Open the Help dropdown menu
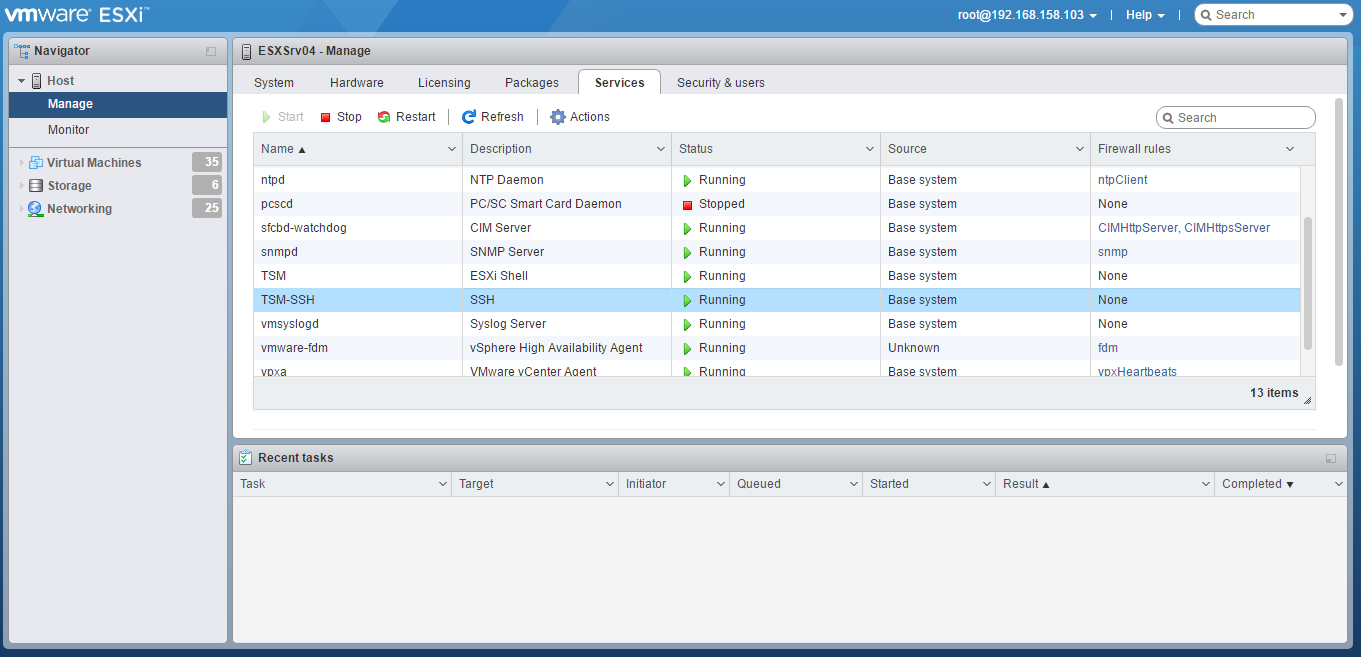The height and width of the screenshot is (657, 1361). click(x=1145, y=15)
